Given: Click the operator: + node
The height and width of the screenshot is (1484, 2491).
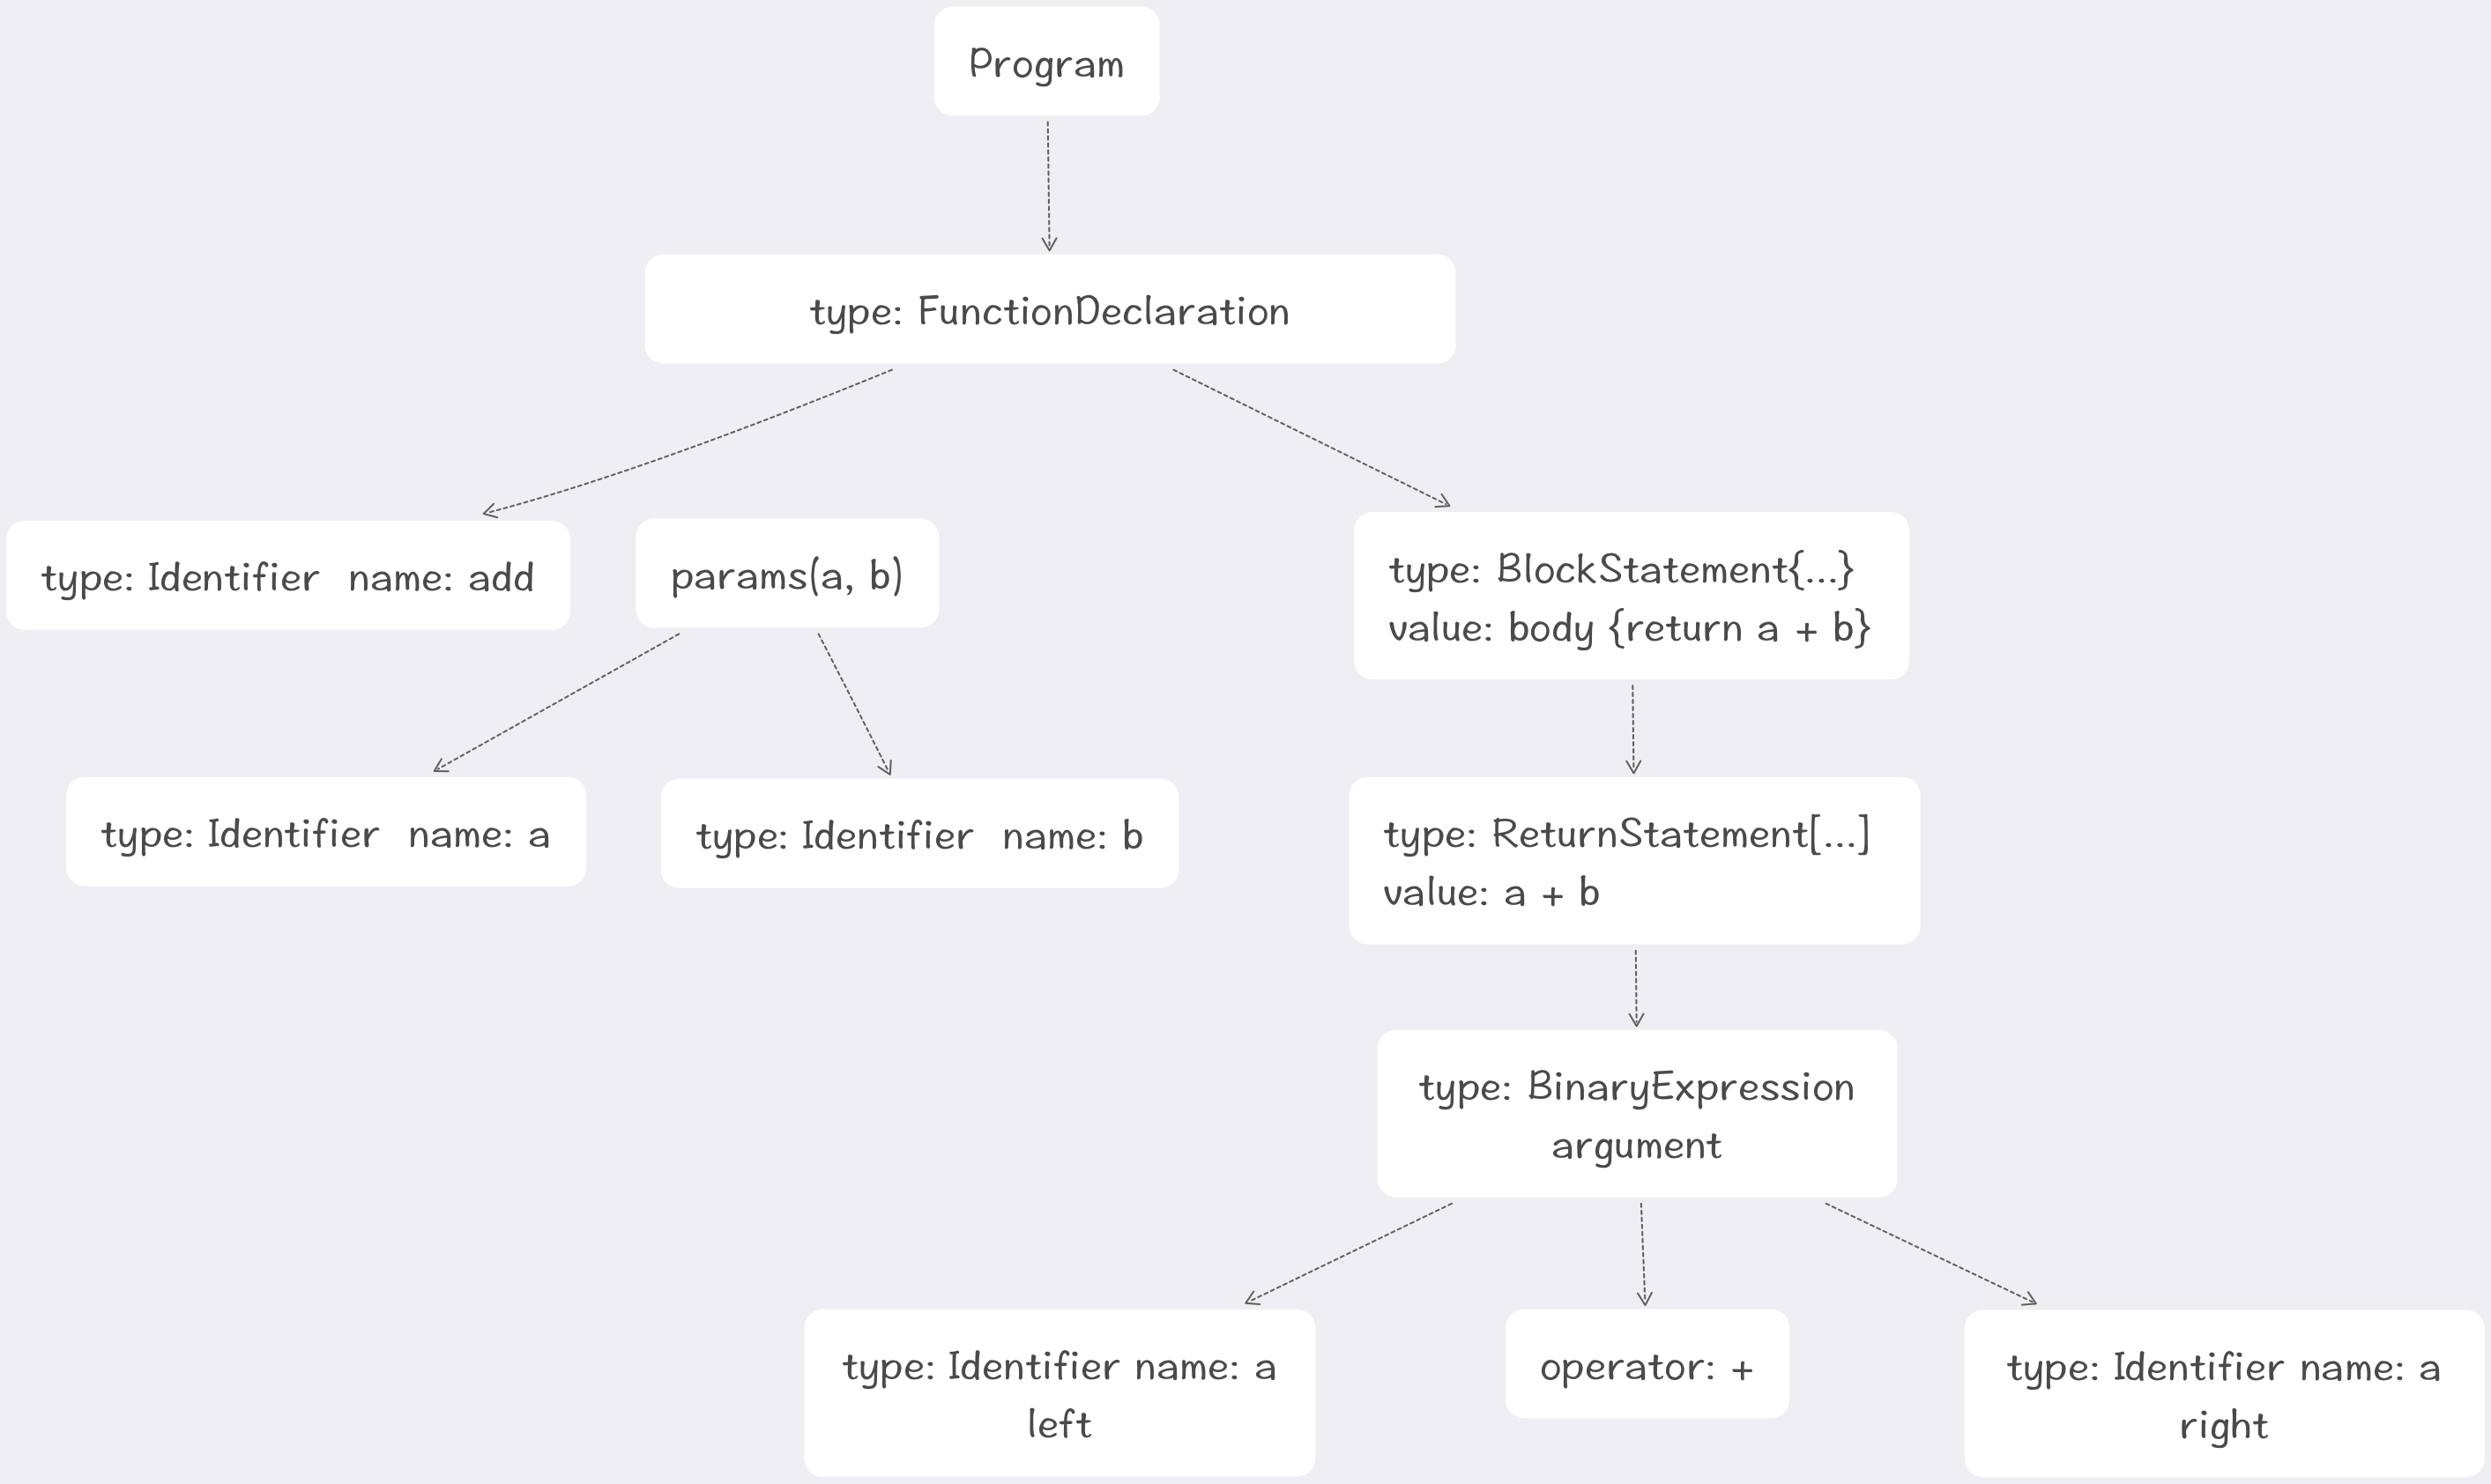Looking at the screenshot, I should coord(1646,1364).
